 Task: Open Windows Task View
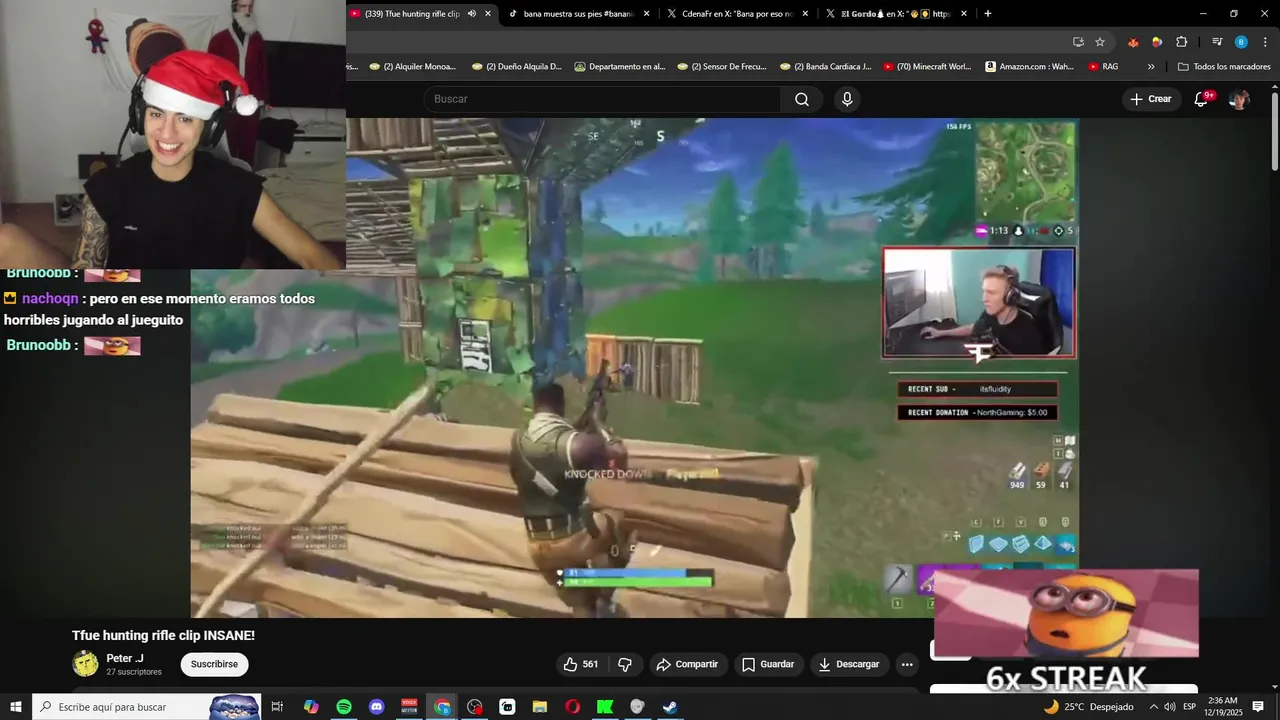click(x=278, y=707)
